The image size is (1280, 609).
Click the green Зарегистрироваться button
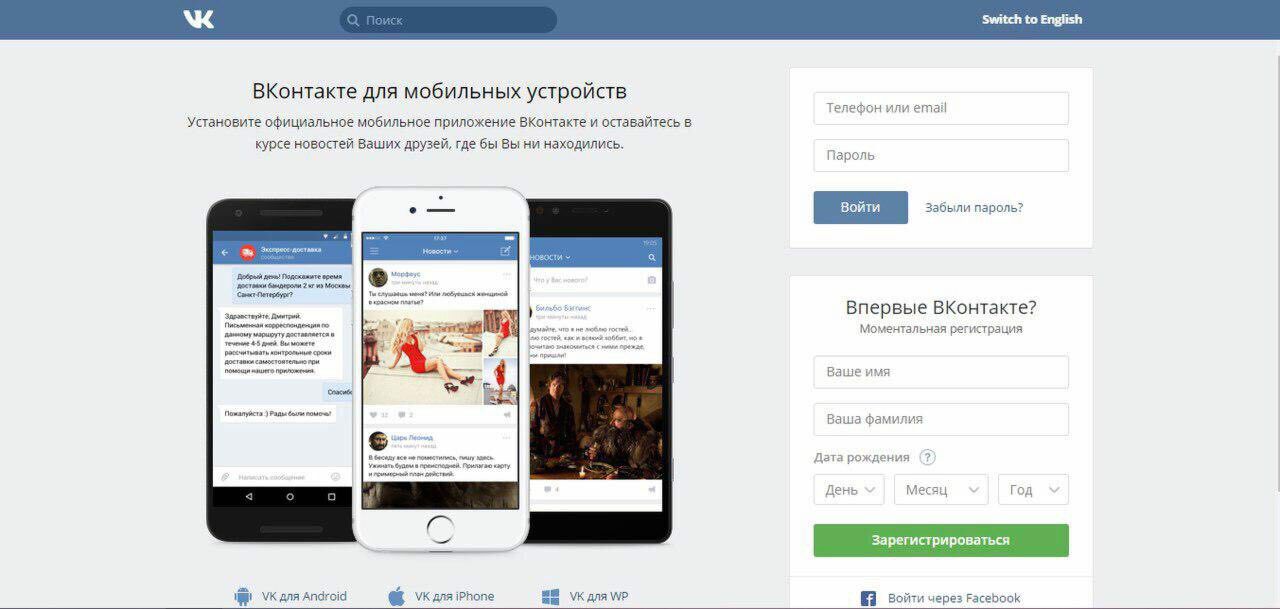(x=941, y=540)
